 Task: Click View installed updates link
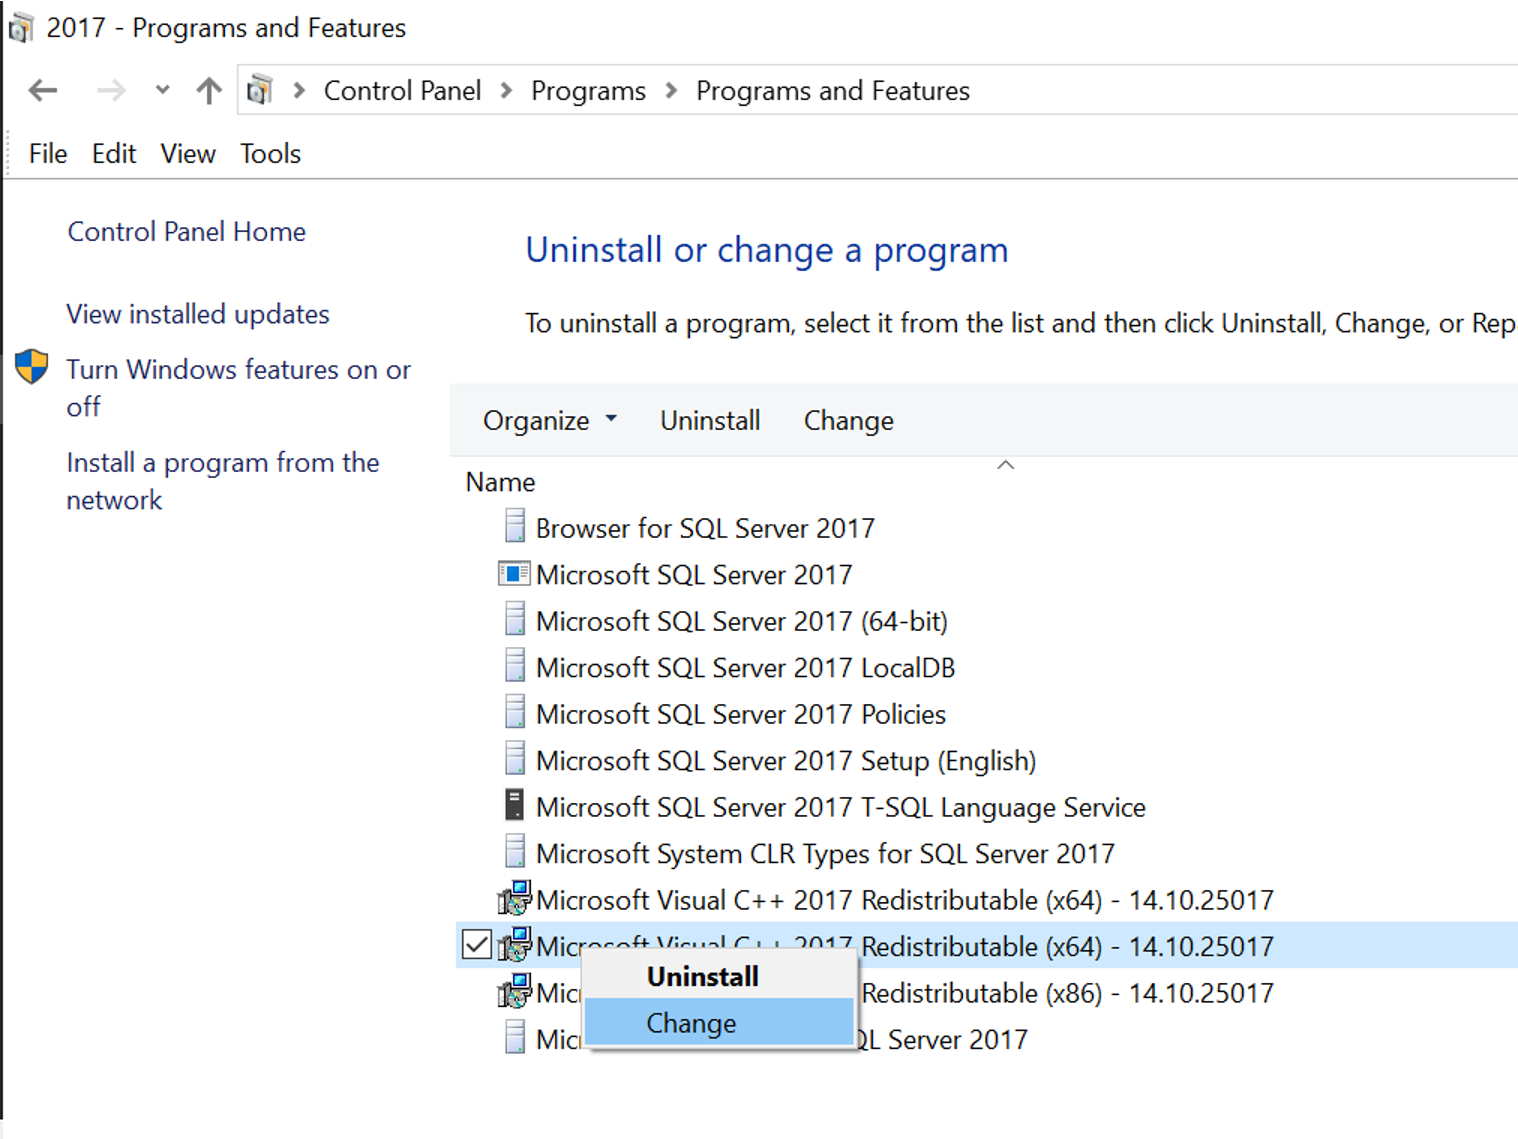tap(197, 314)
